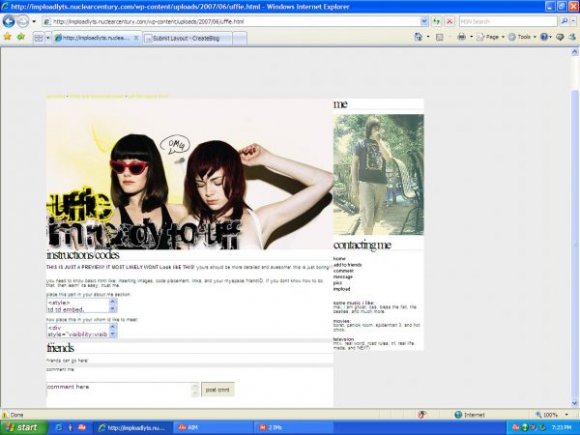The image size is (580, 435).
Task: Click the 'comment' contact link
Action: (x=343, y=271)
